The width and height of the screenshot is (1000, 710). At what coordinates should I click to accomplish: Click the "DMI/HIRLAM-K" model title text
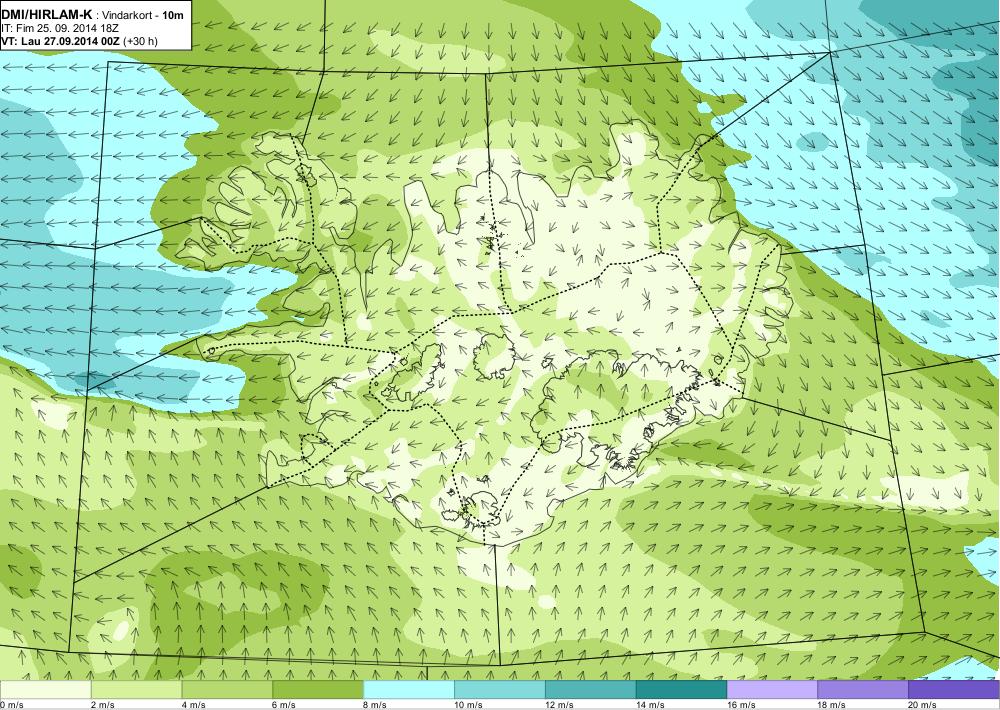(47, 15)
